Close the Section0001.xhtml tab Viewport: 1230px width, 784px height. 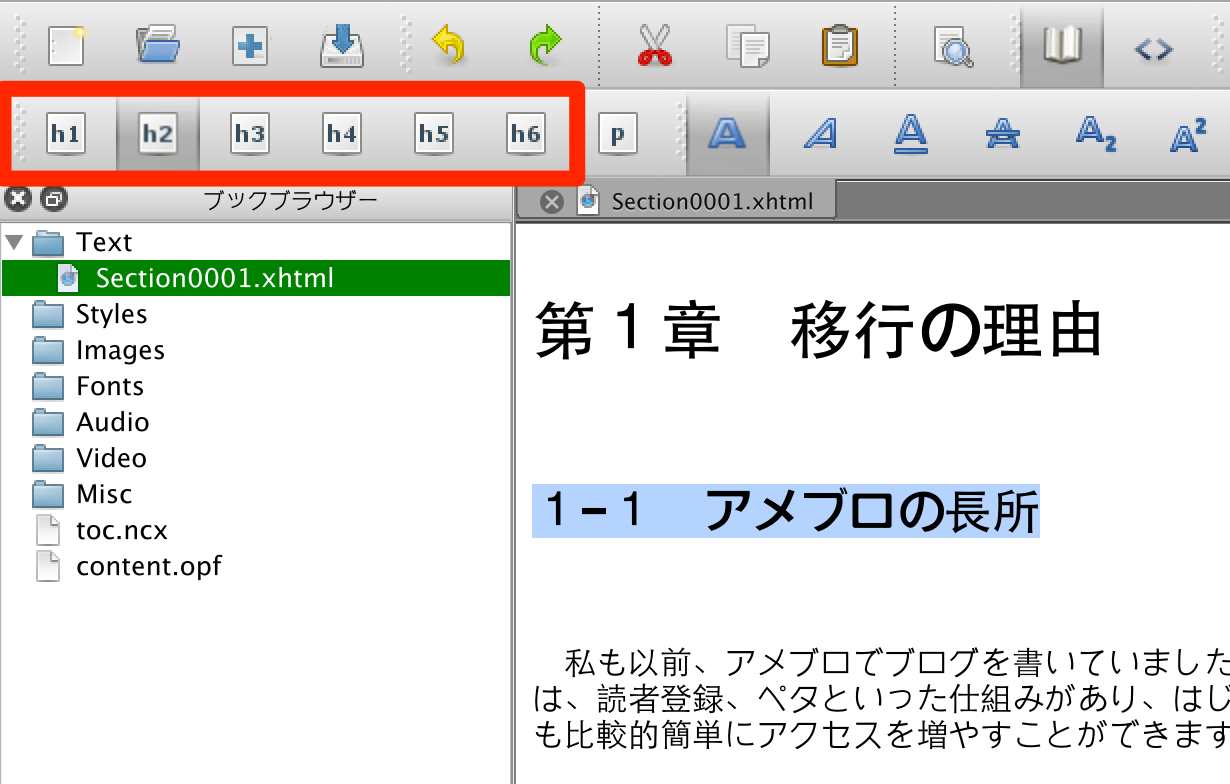(551, 202)
